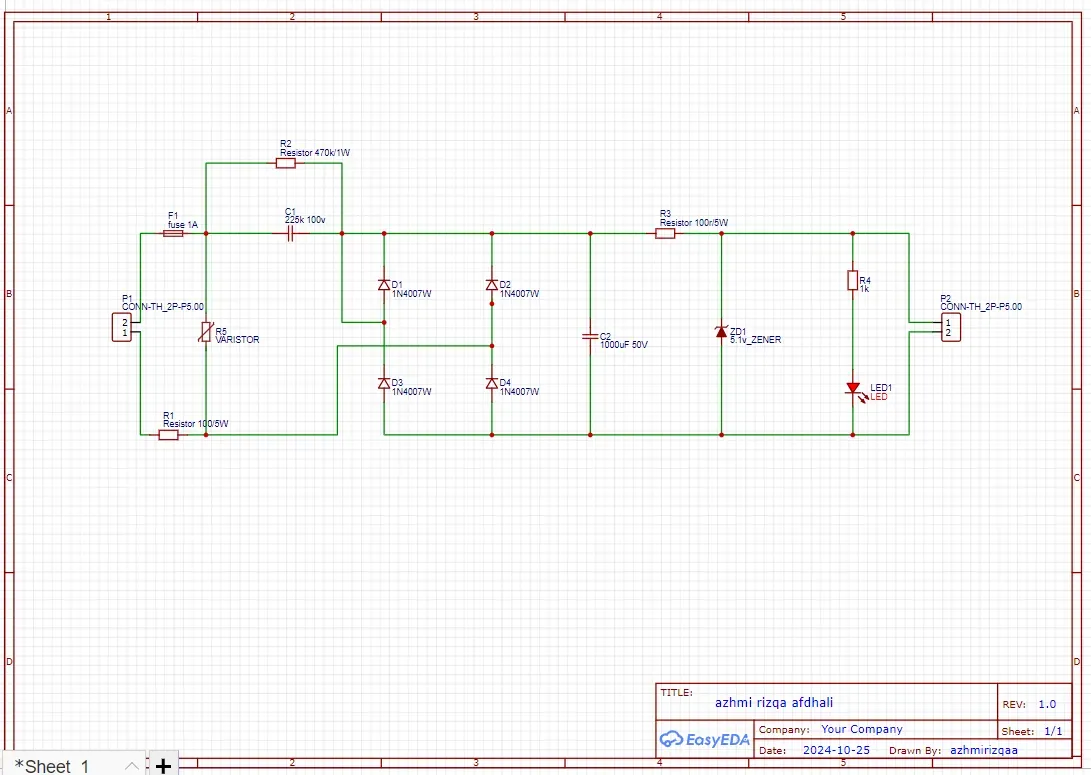1091x775 pixels.
Task: Select the P2 output connector
Action: point(951,327)
